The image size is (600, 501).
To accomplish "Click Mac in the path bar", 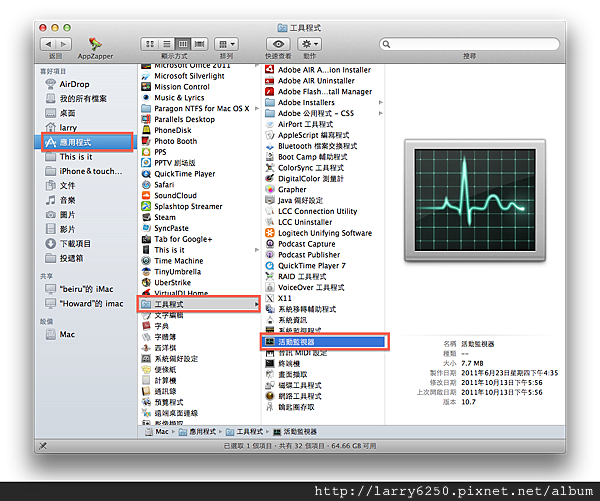I will [157, 432].
